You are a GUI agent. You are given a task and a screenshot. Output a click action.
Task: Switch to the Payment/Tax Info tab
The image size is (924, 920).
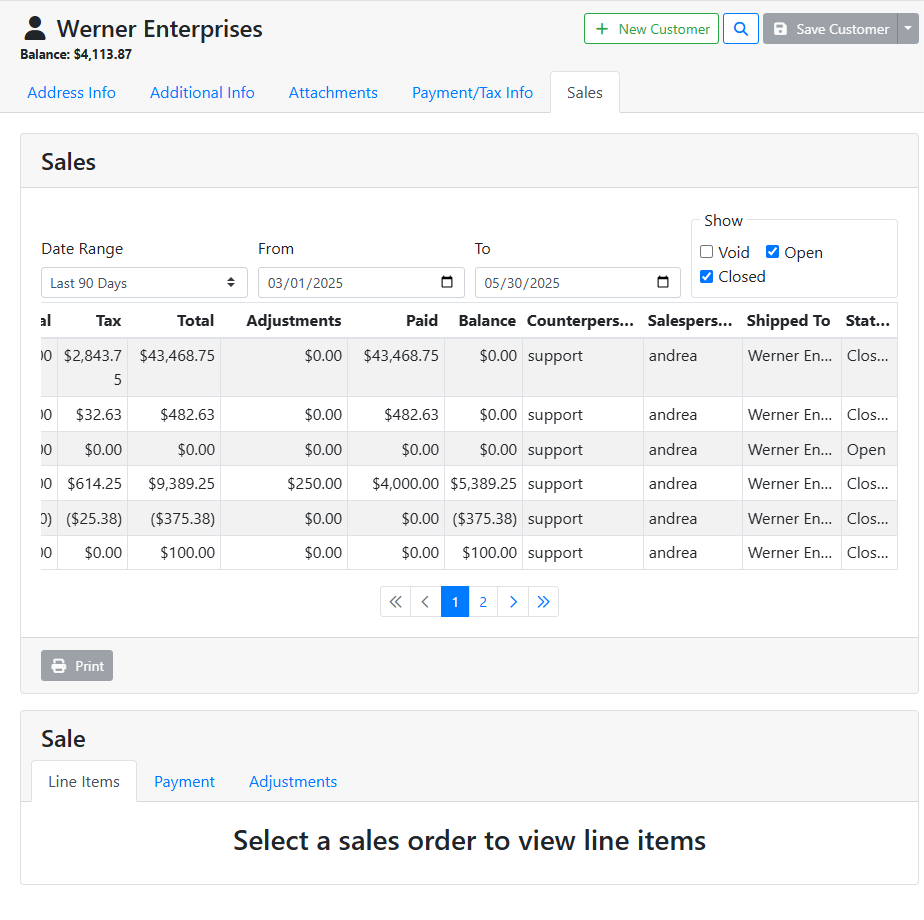472,92
